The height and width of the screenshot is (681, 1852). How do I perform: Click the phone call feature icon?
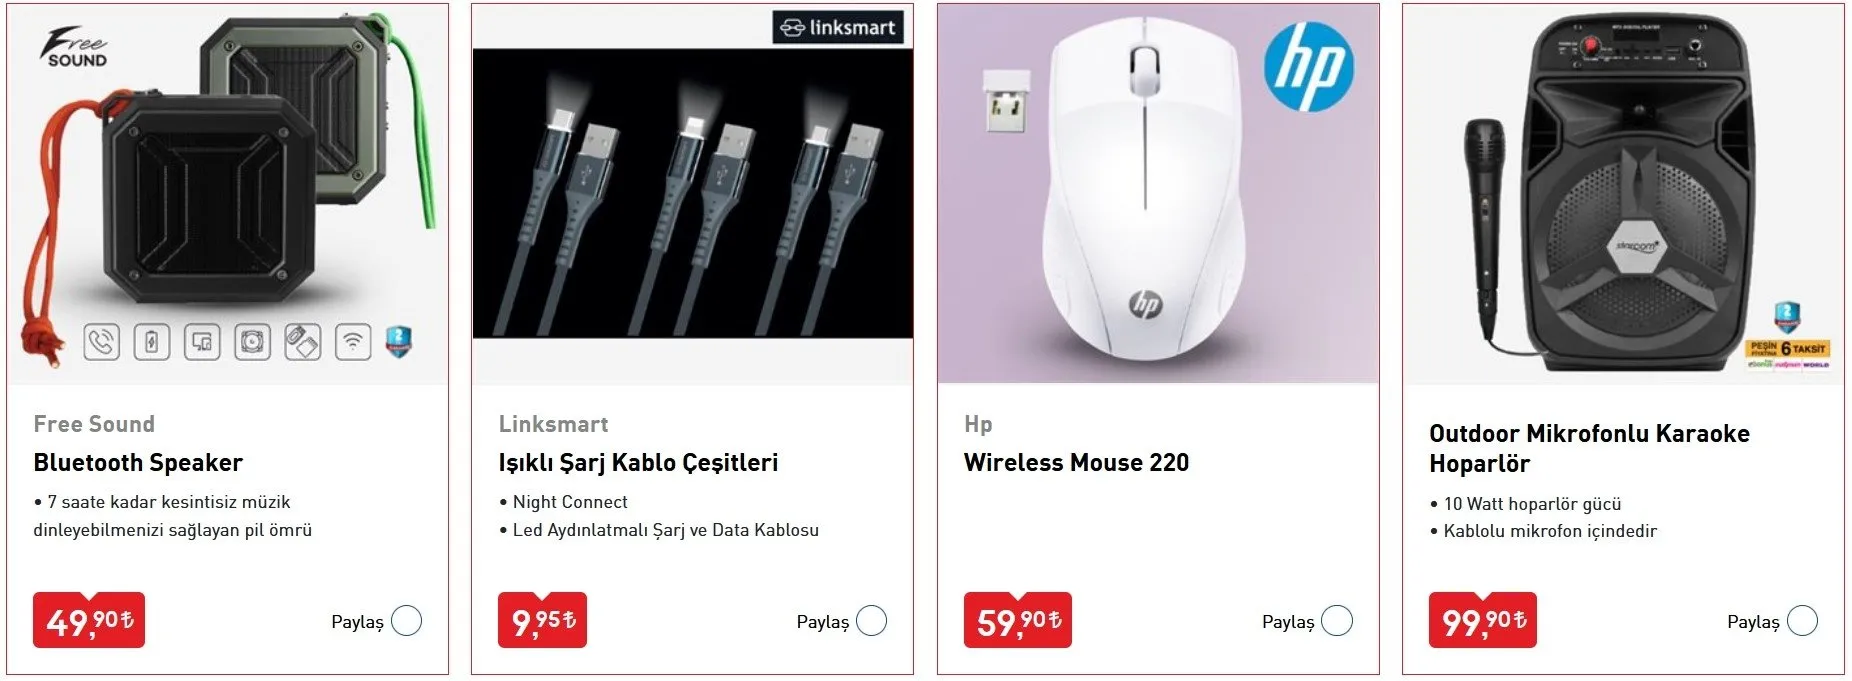pos(102,342)
